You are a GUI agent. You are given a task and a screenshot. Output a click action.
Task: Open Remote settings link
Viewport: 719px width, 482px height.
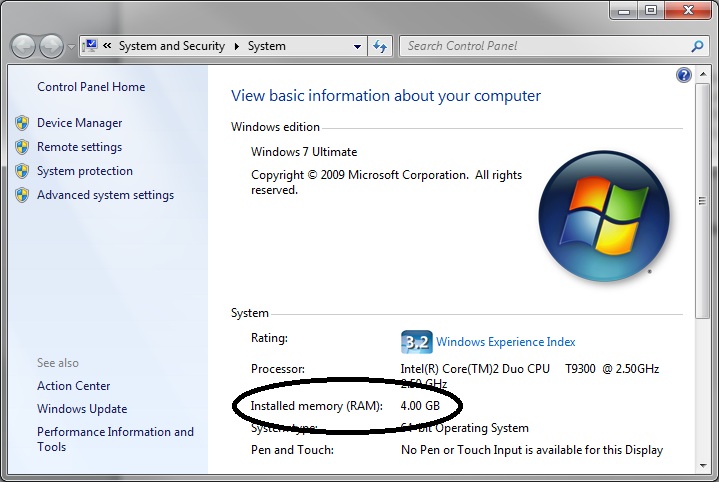click(x=79, y=147)
